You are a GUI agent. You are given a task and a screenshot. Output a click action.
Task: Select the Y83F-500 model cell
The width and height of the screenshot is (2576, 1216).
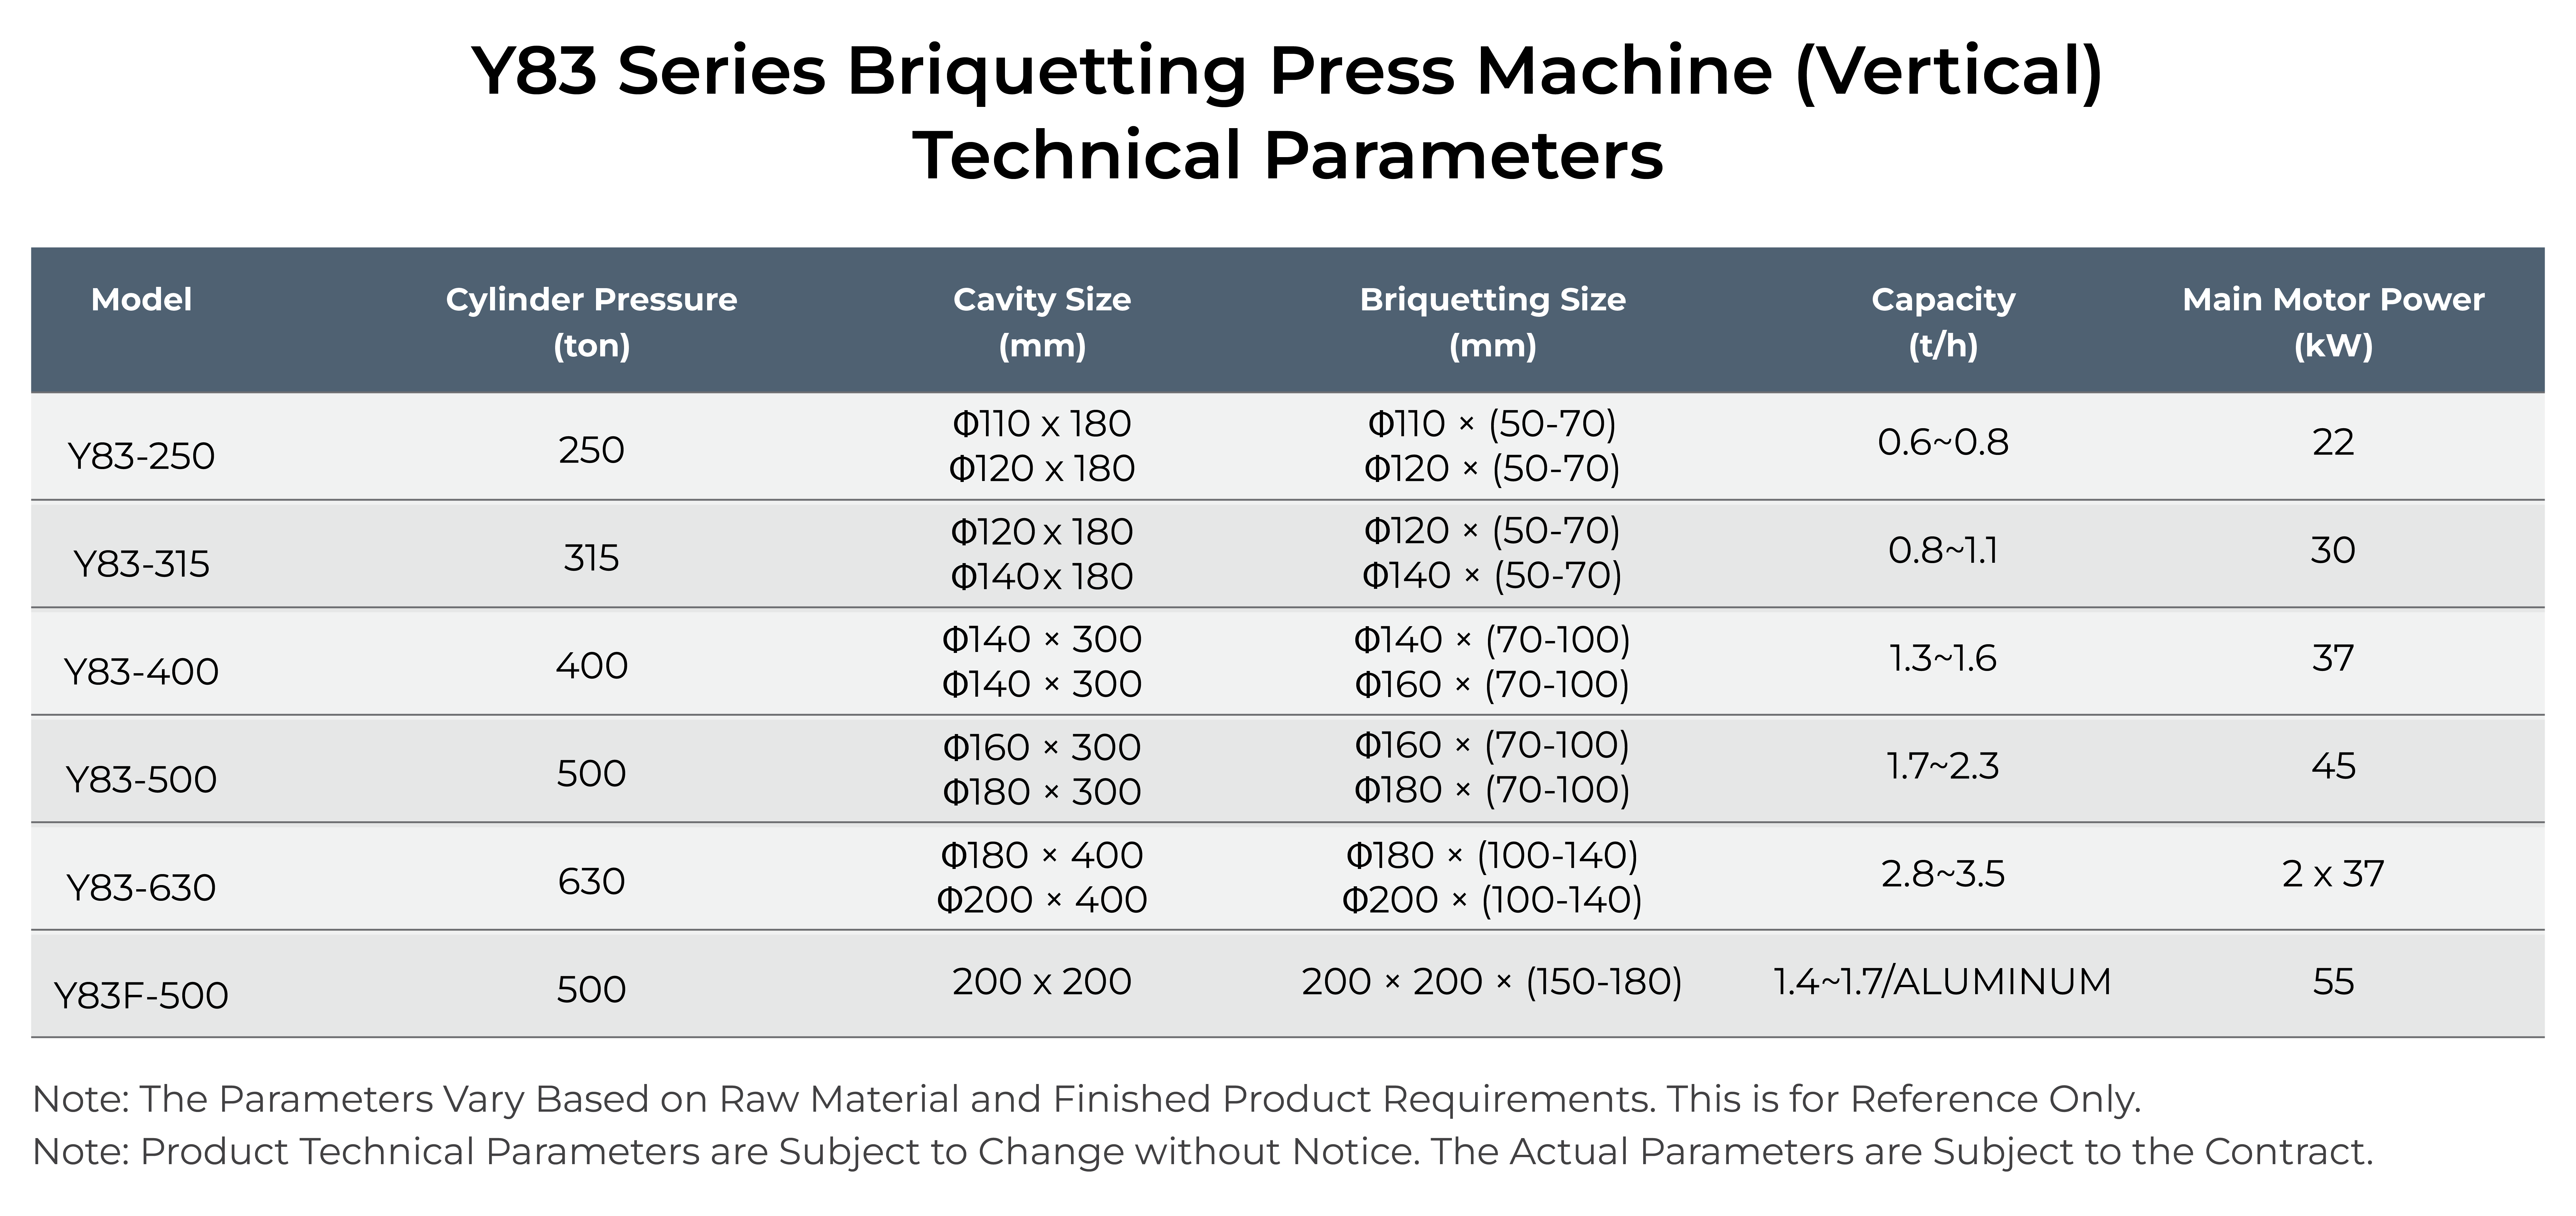coord(141,995)
